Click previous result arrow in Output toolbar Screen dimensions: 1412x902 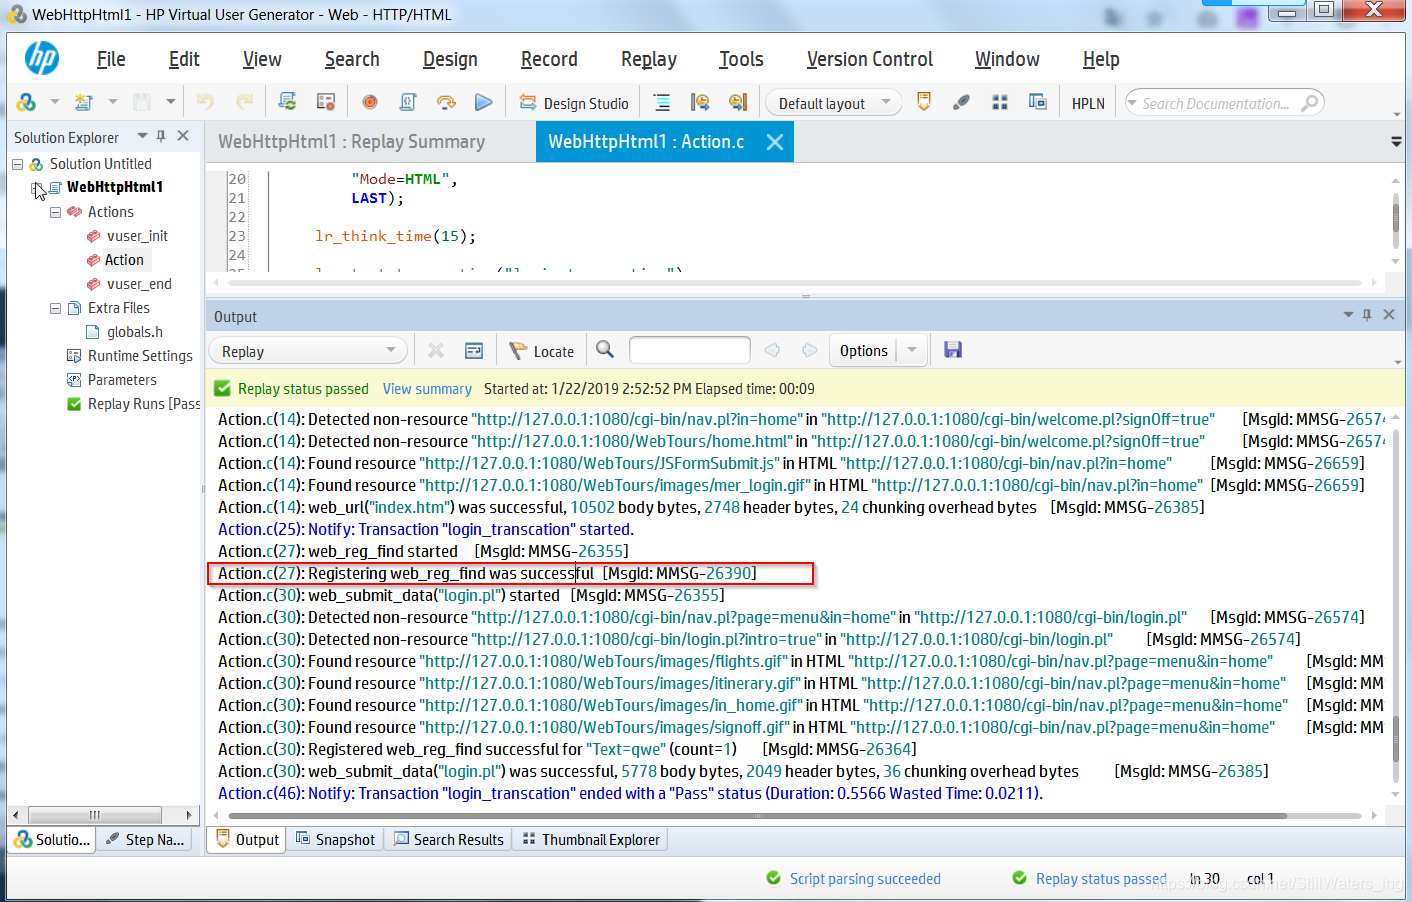[772, 350]
